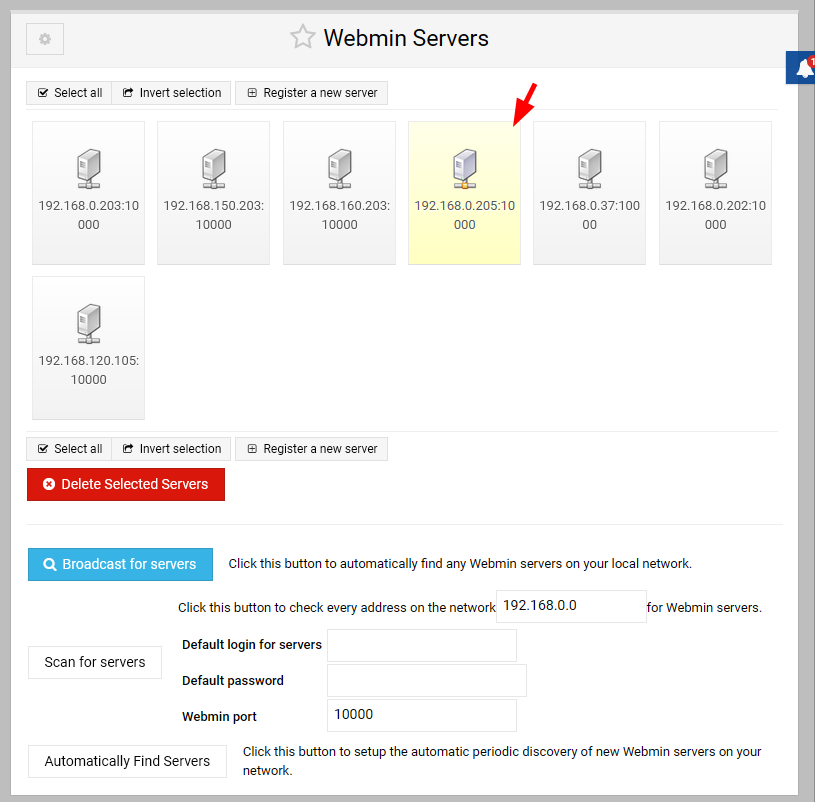Click server icon for 192.168.0.203
Image resolution: width=815 pixels, height=802 pixels.
point(89,168)
